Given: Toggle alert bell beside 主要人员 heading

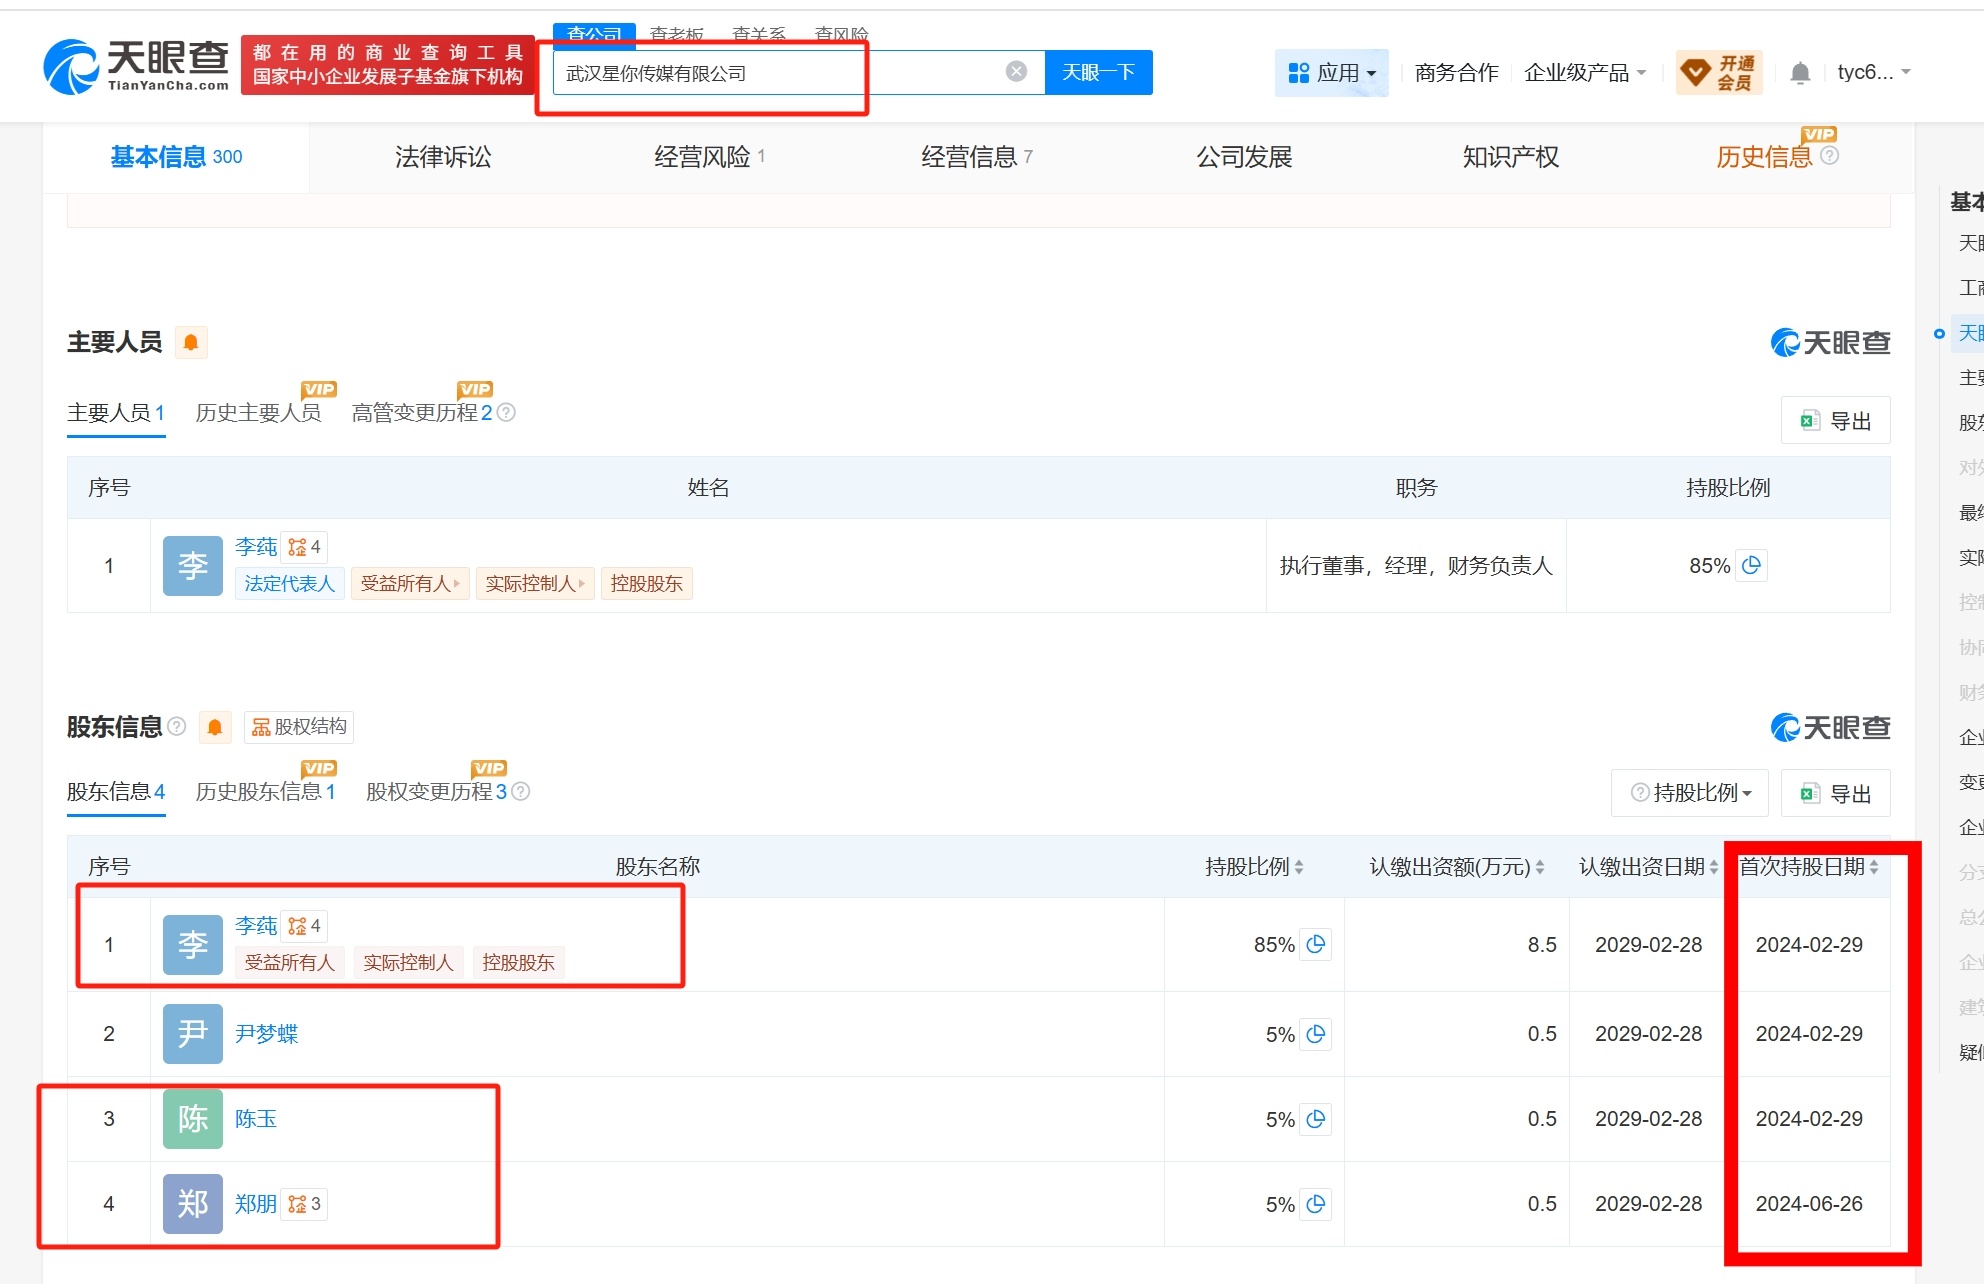Looking at the screenshot, I should coord(191,343).
